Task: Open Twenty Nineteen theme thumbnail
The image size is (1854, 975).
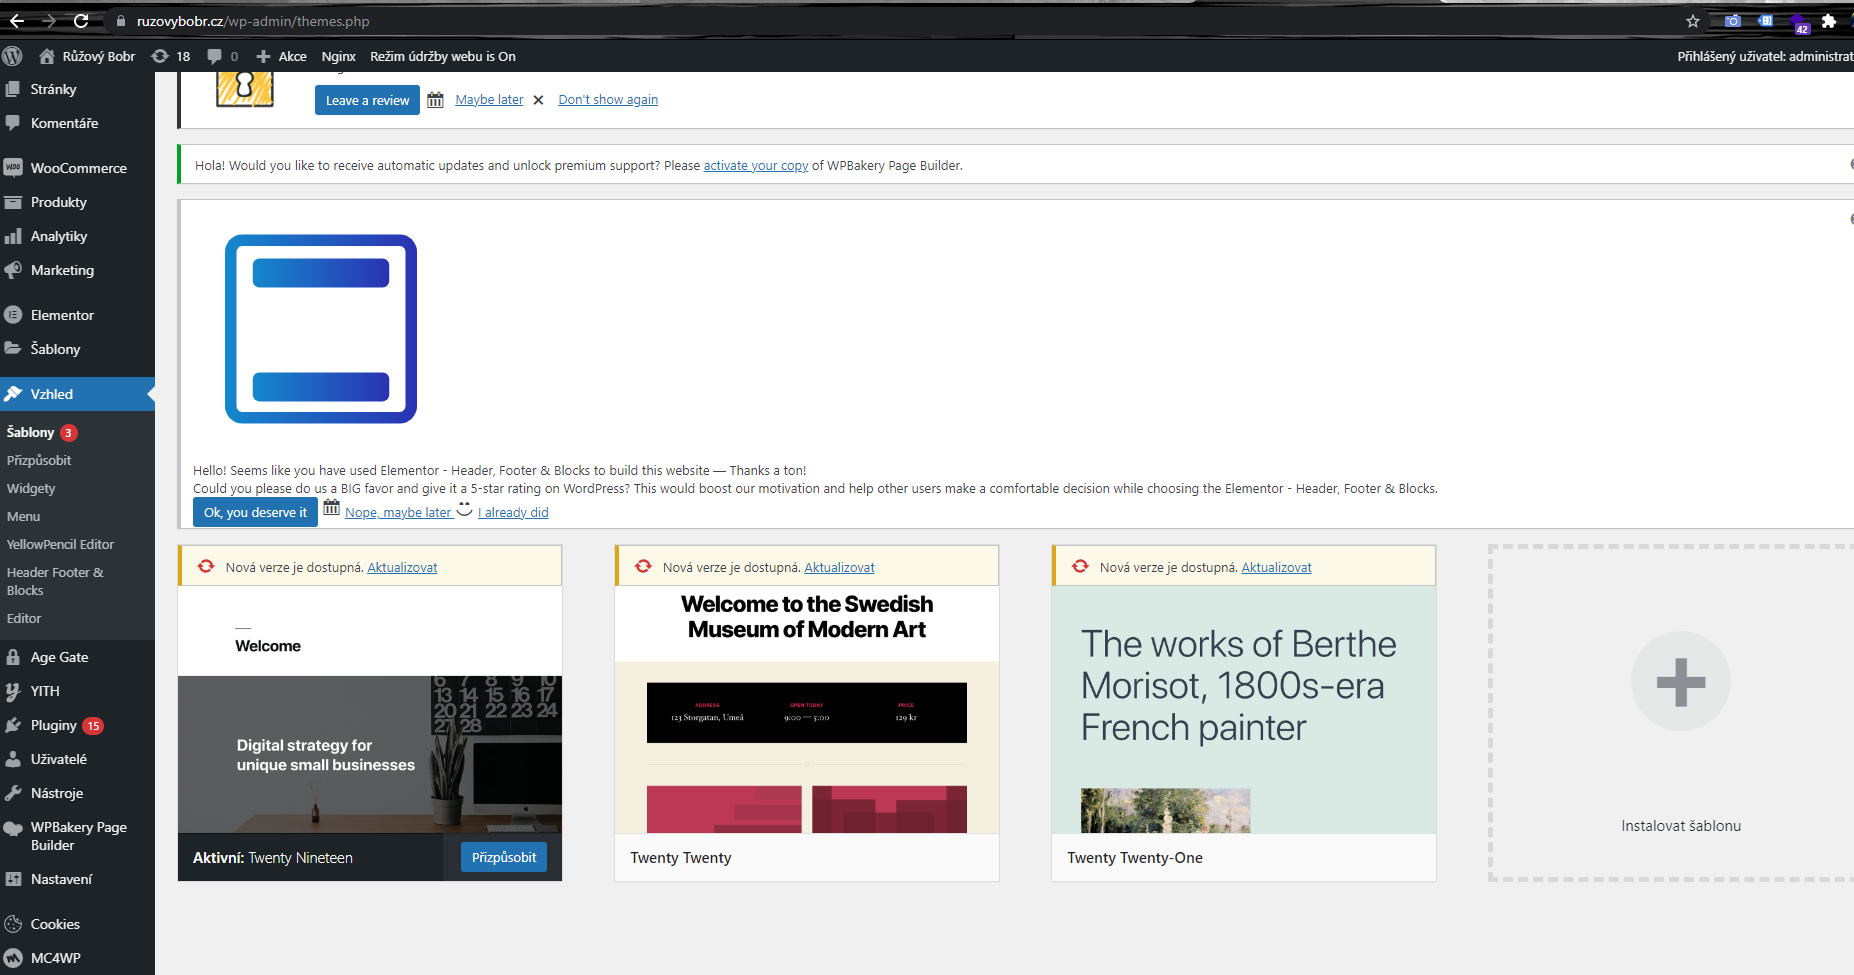Action: (x=370, y=709)
